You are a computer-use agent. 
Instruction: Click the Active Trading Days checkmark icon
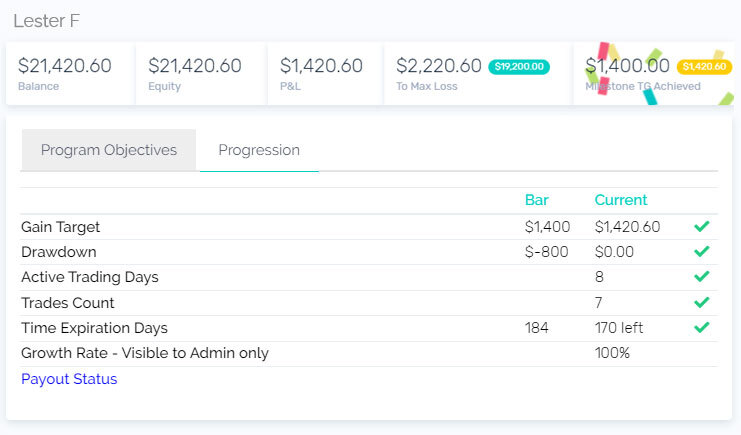(701, 277)
